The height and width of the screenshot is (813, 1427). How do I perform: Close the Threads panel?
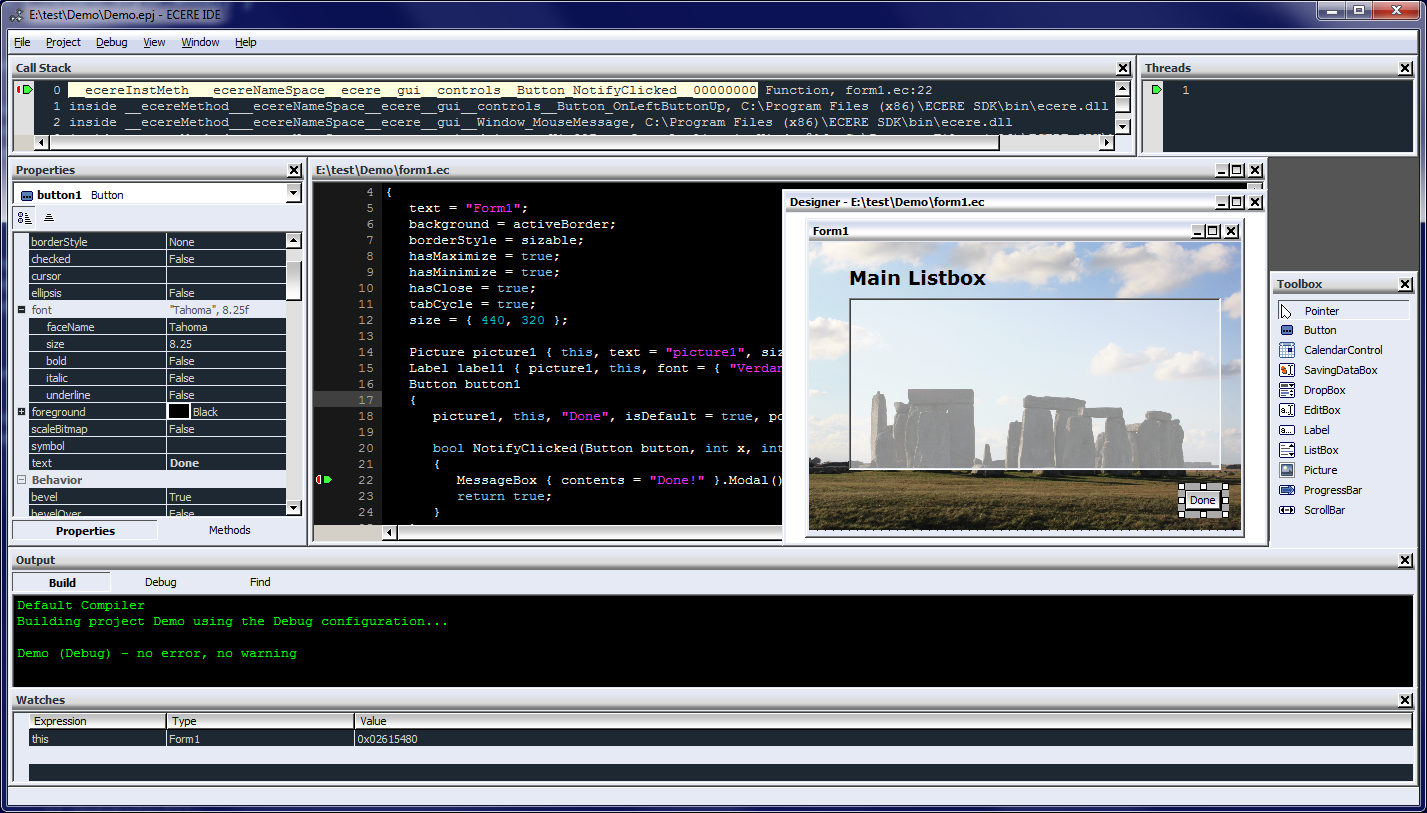pos(1405,68)
